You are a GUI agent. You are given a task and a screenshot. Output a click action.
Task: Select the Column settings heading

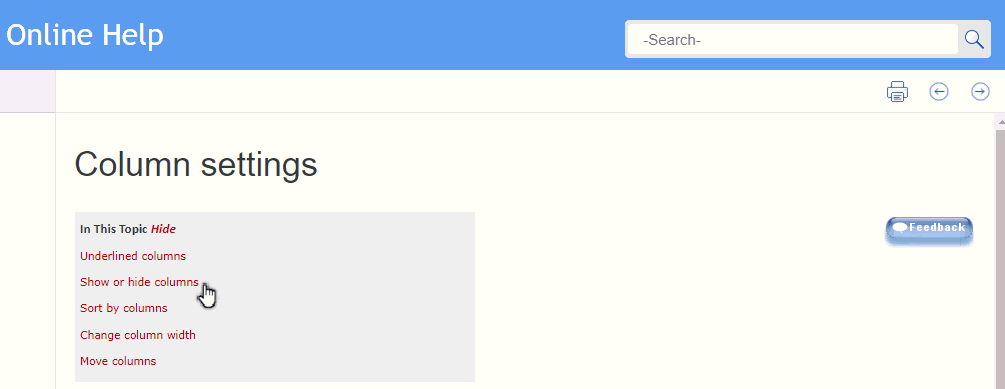(196, 164)
